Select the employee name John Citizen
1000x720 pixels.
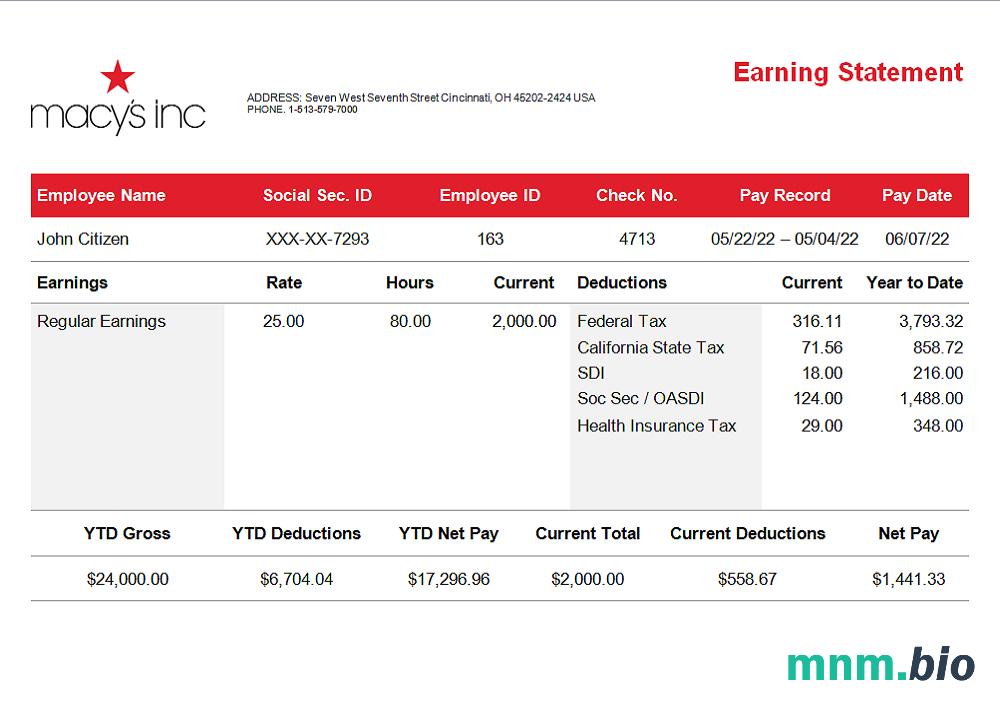[83, 239]
